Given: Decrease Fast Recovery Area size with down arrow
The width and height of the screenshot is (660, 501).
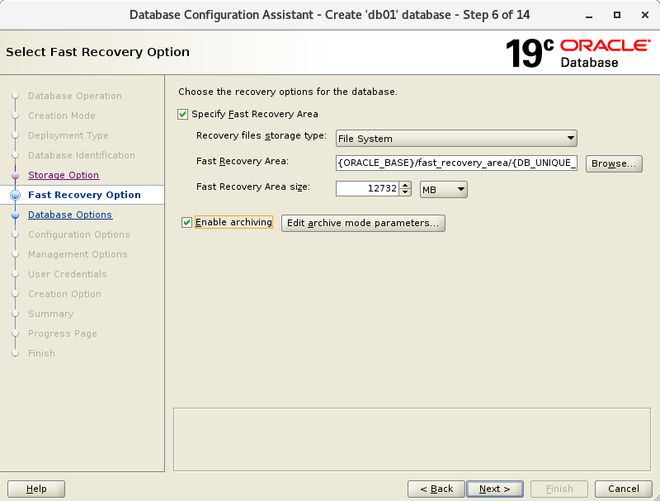Looking at the screenshot, I should [405, 193].
